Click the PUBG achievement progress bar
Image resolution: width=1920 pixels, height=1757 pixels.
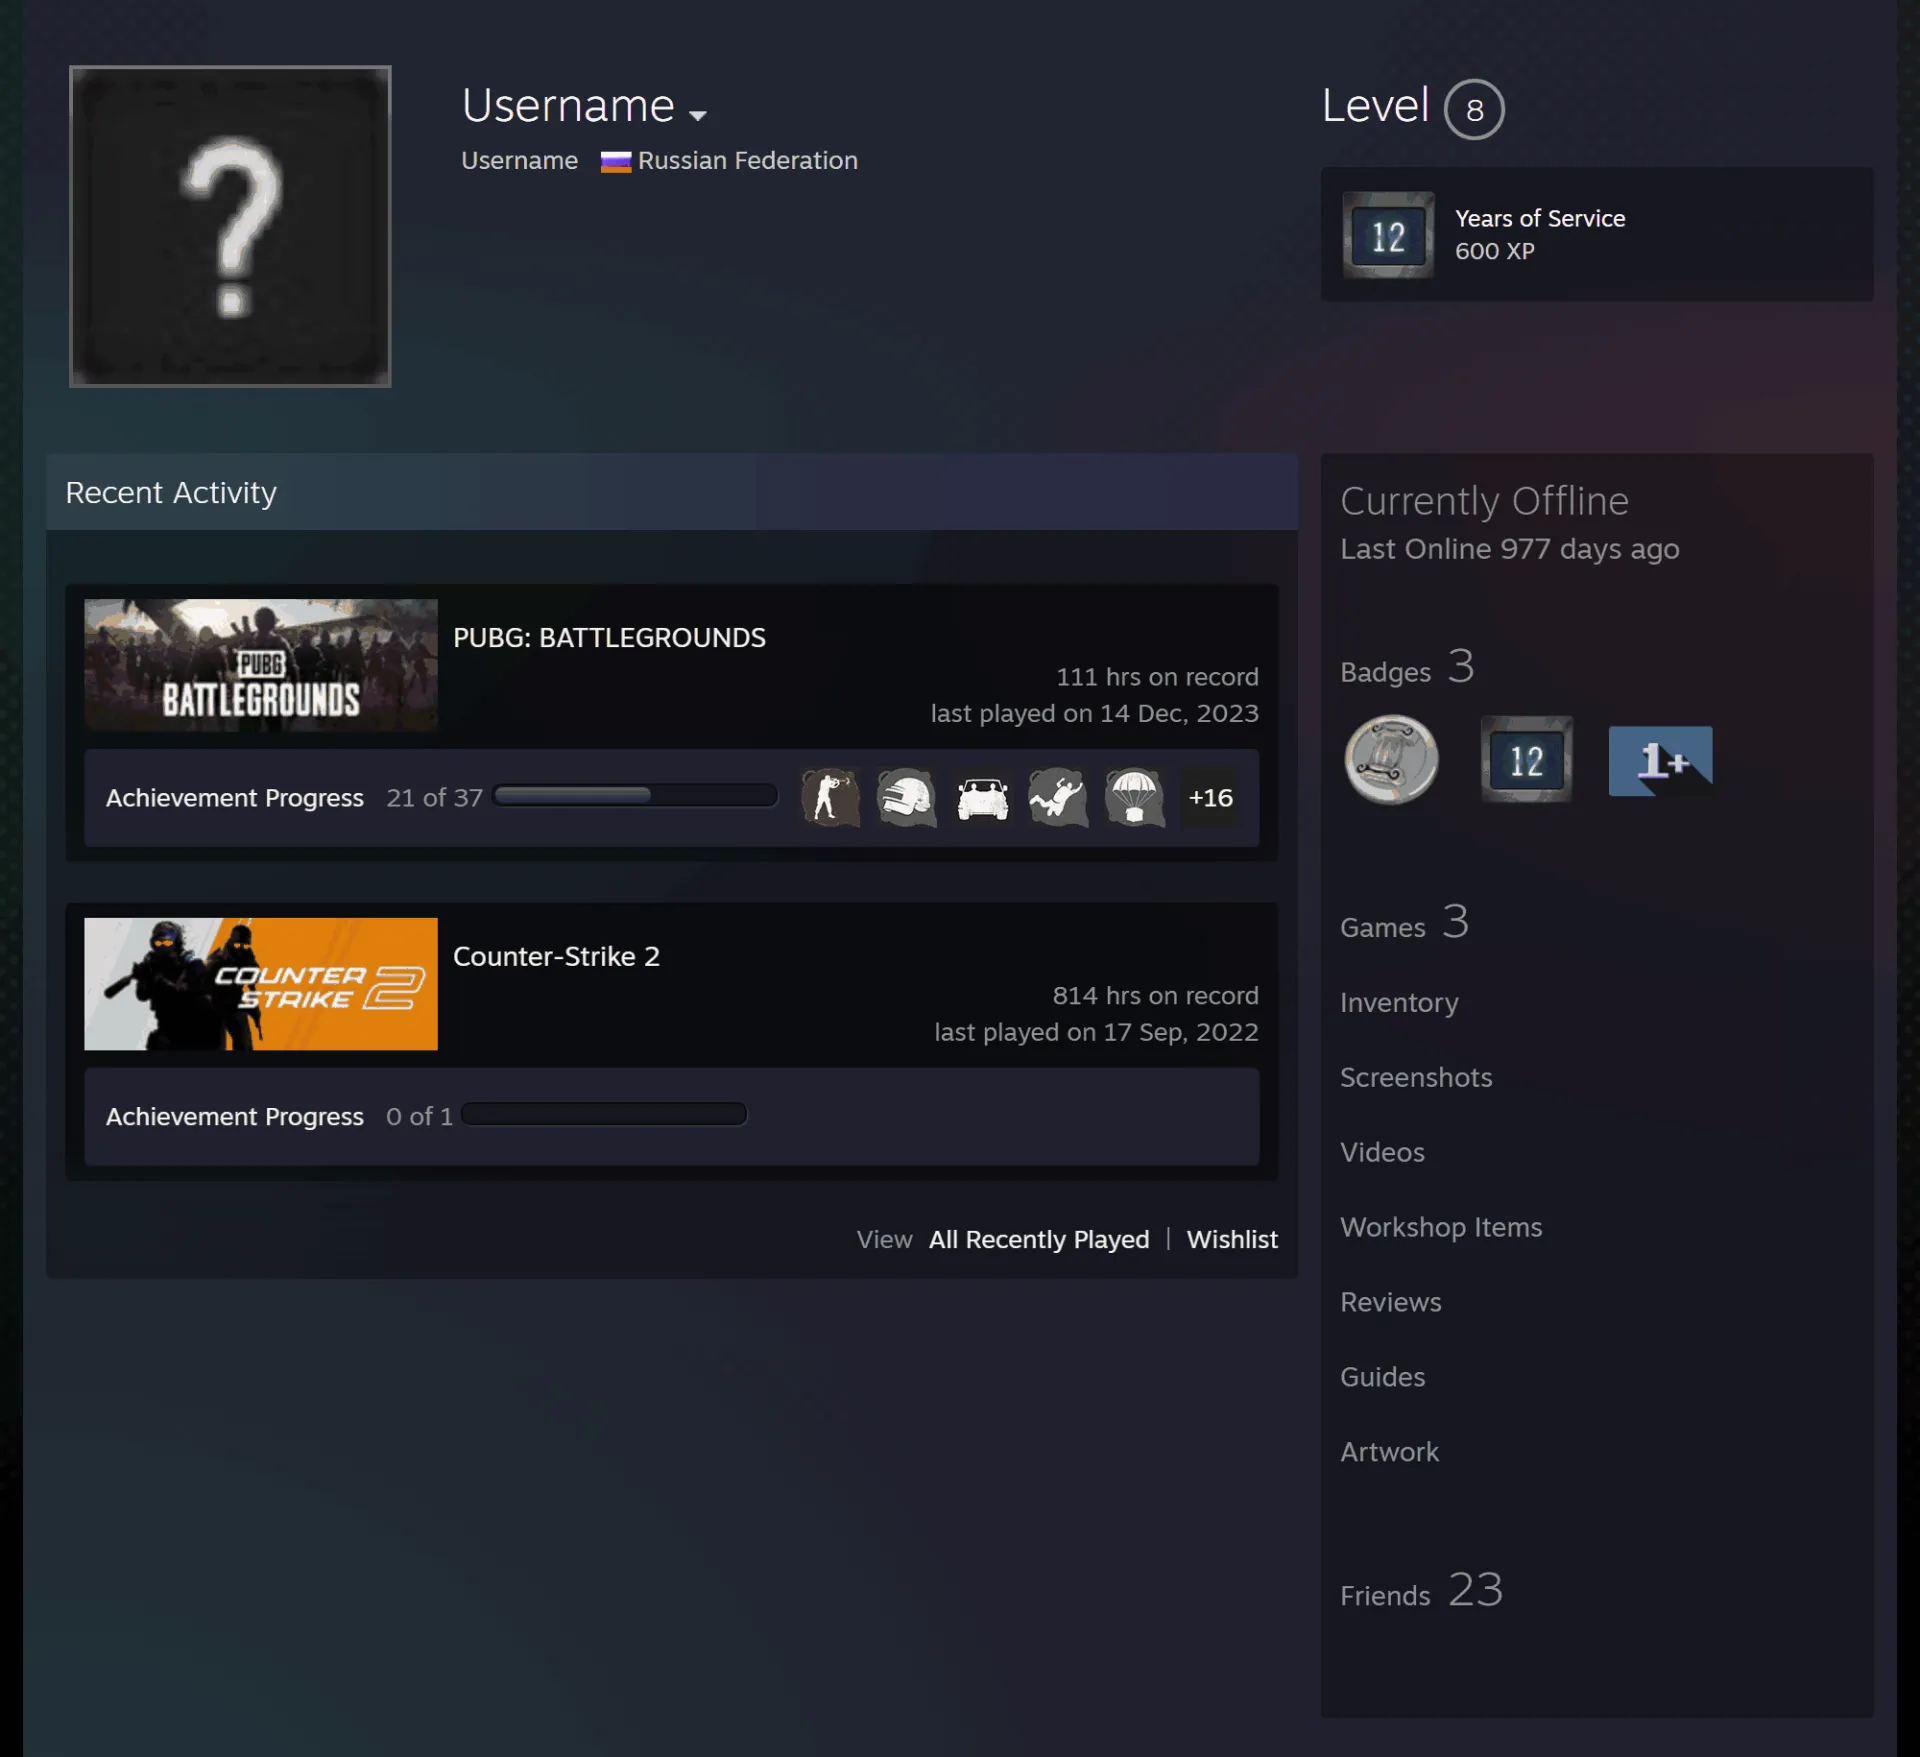(635, 795)
